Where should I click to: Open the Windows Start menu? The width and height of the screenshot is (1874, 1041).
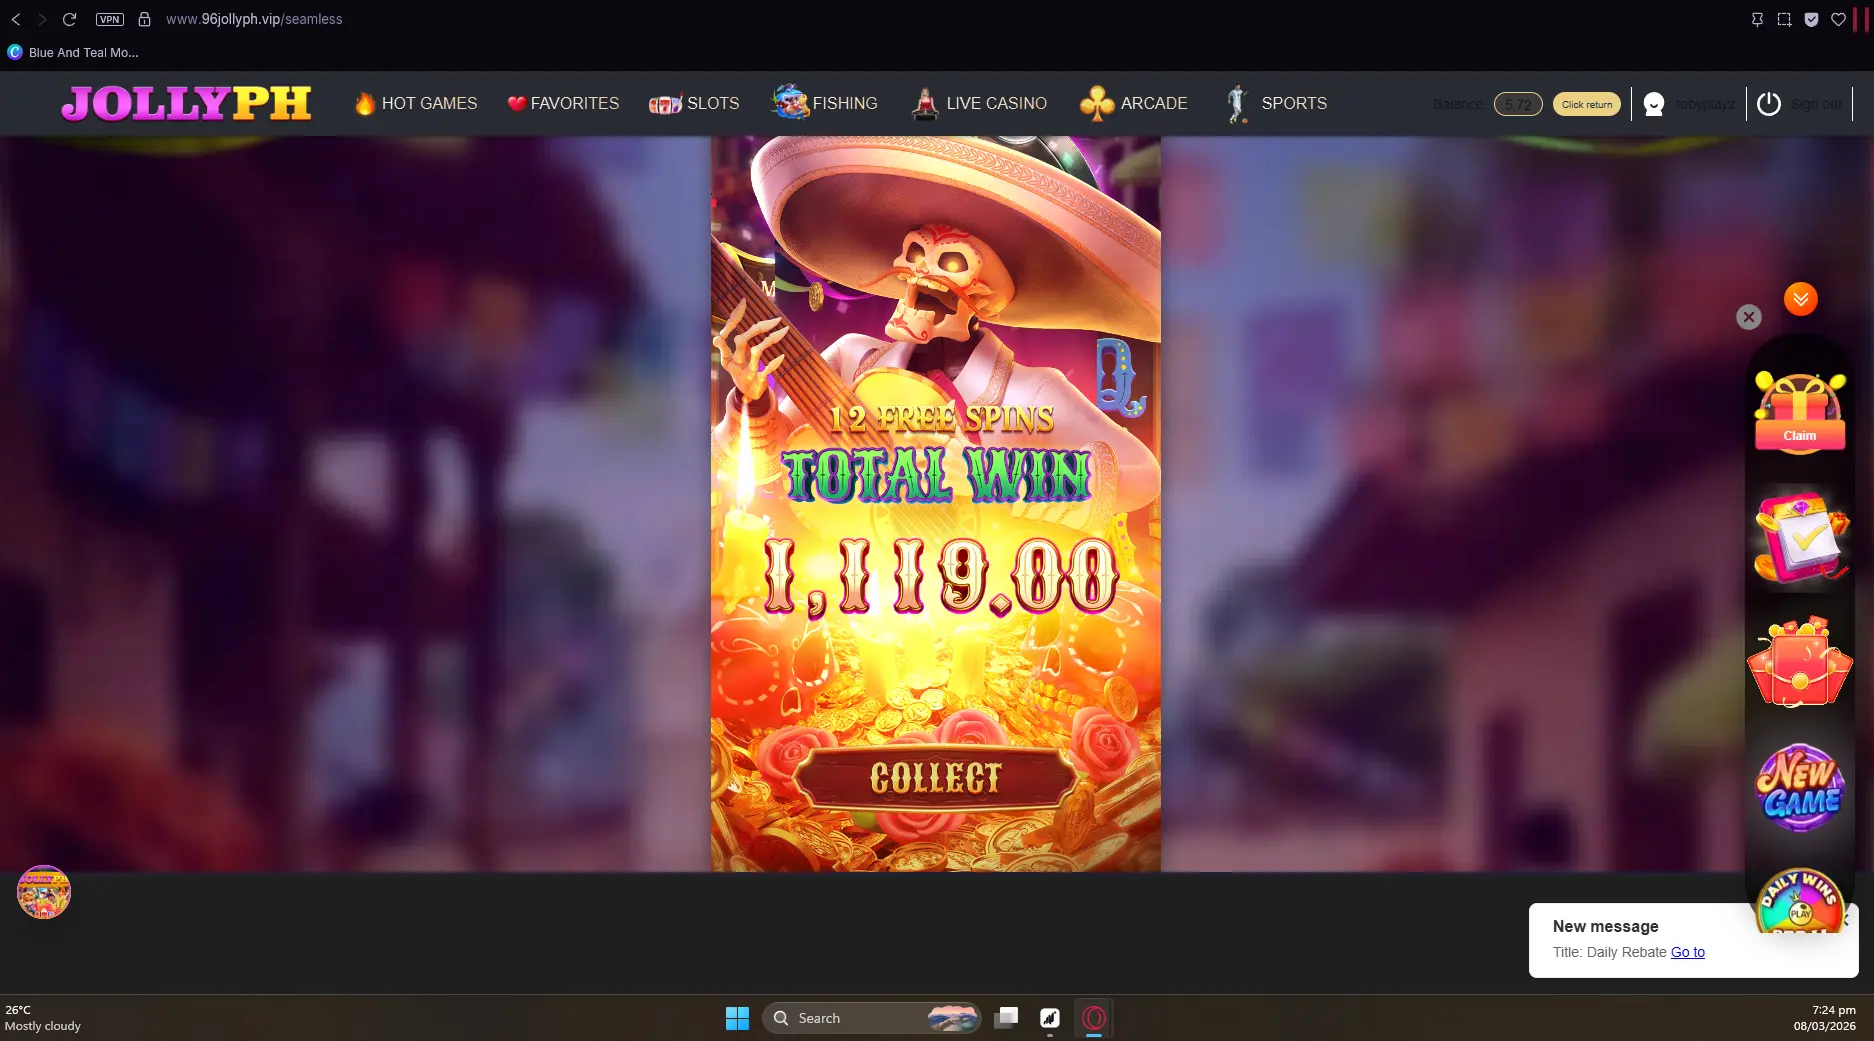click(737, 1018)
